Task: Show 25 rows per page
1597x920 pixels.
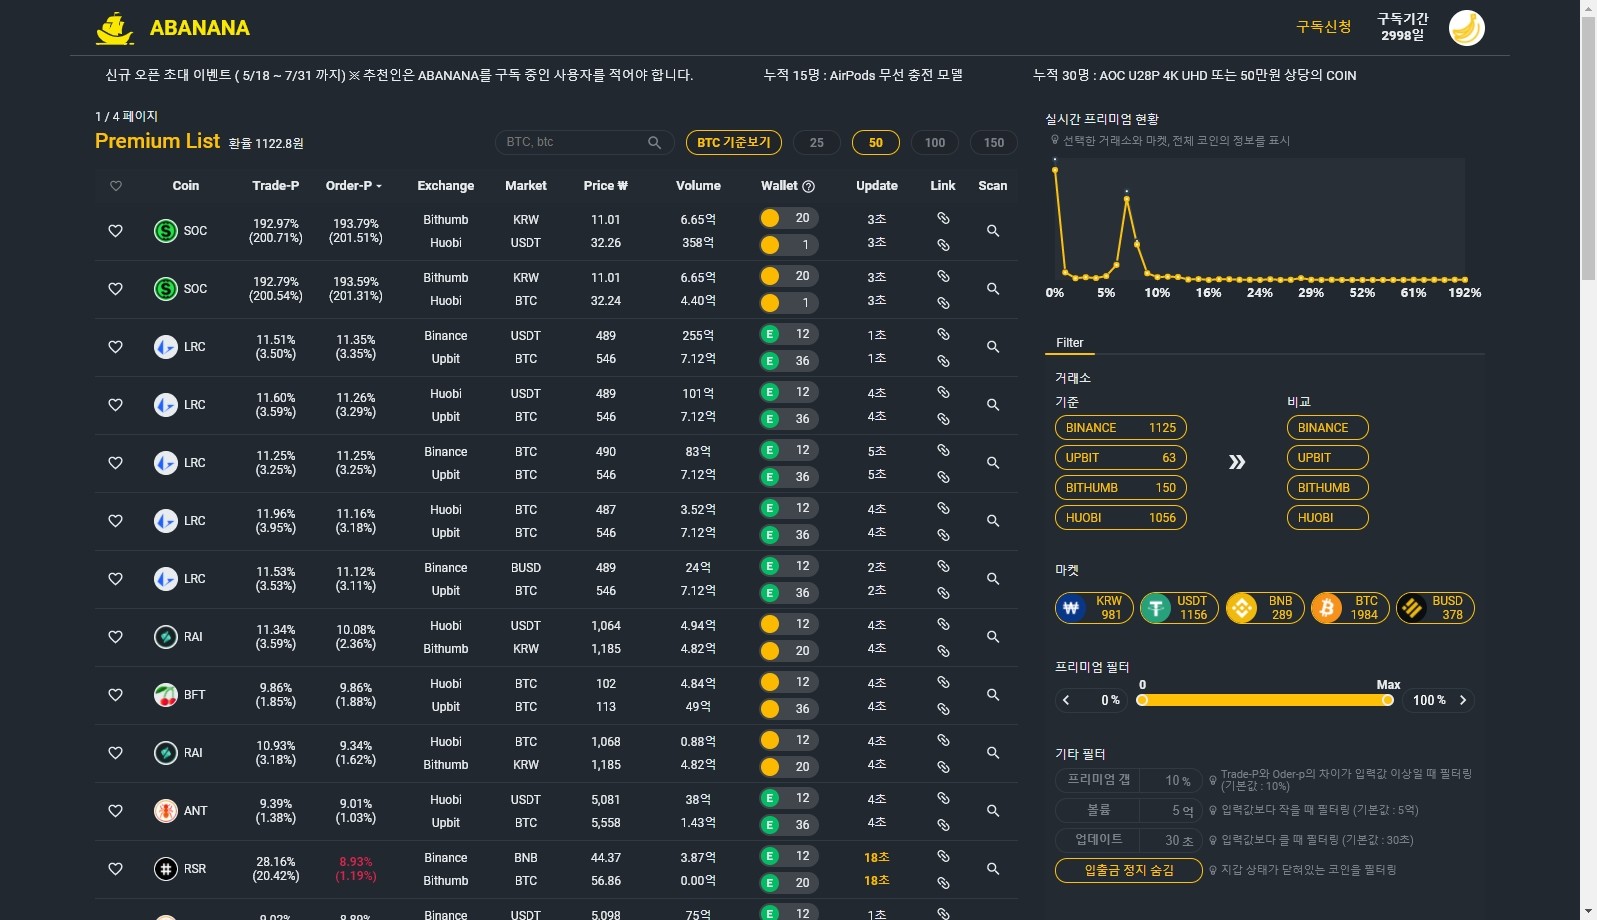Action: pyautogui.click(x=817, y=143)
